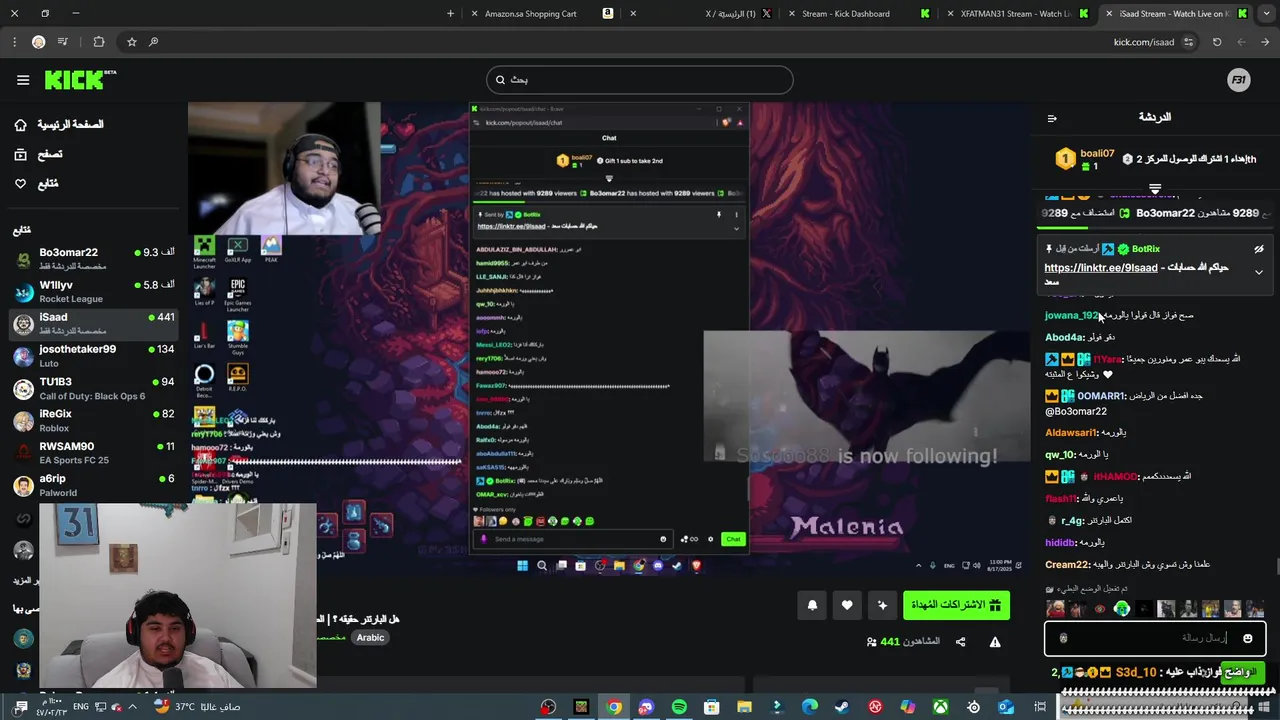Open the linktr.ee/9Isaad pinned link
Viewport: 1280px width, 720px height.
pyautogui.click(x=1101, y=268)
